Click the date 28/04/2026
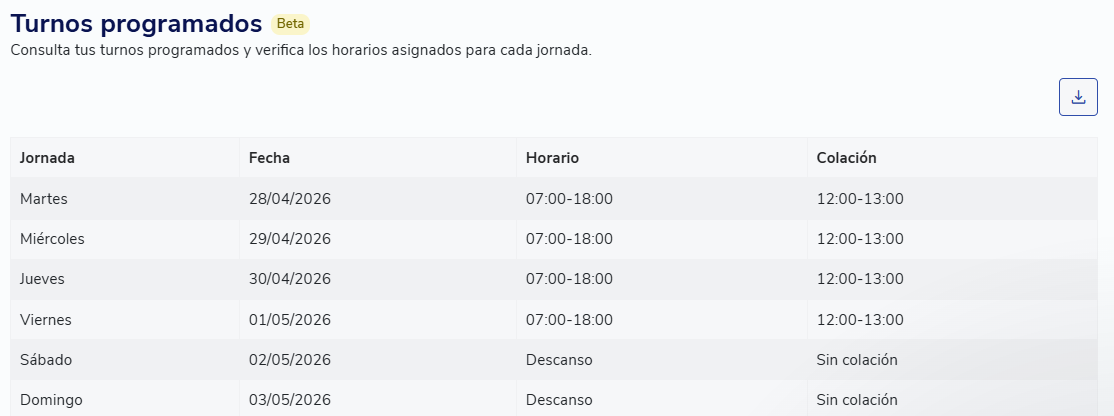The width and height of the screenshot is (1114, 416). (x=290, y=199)
